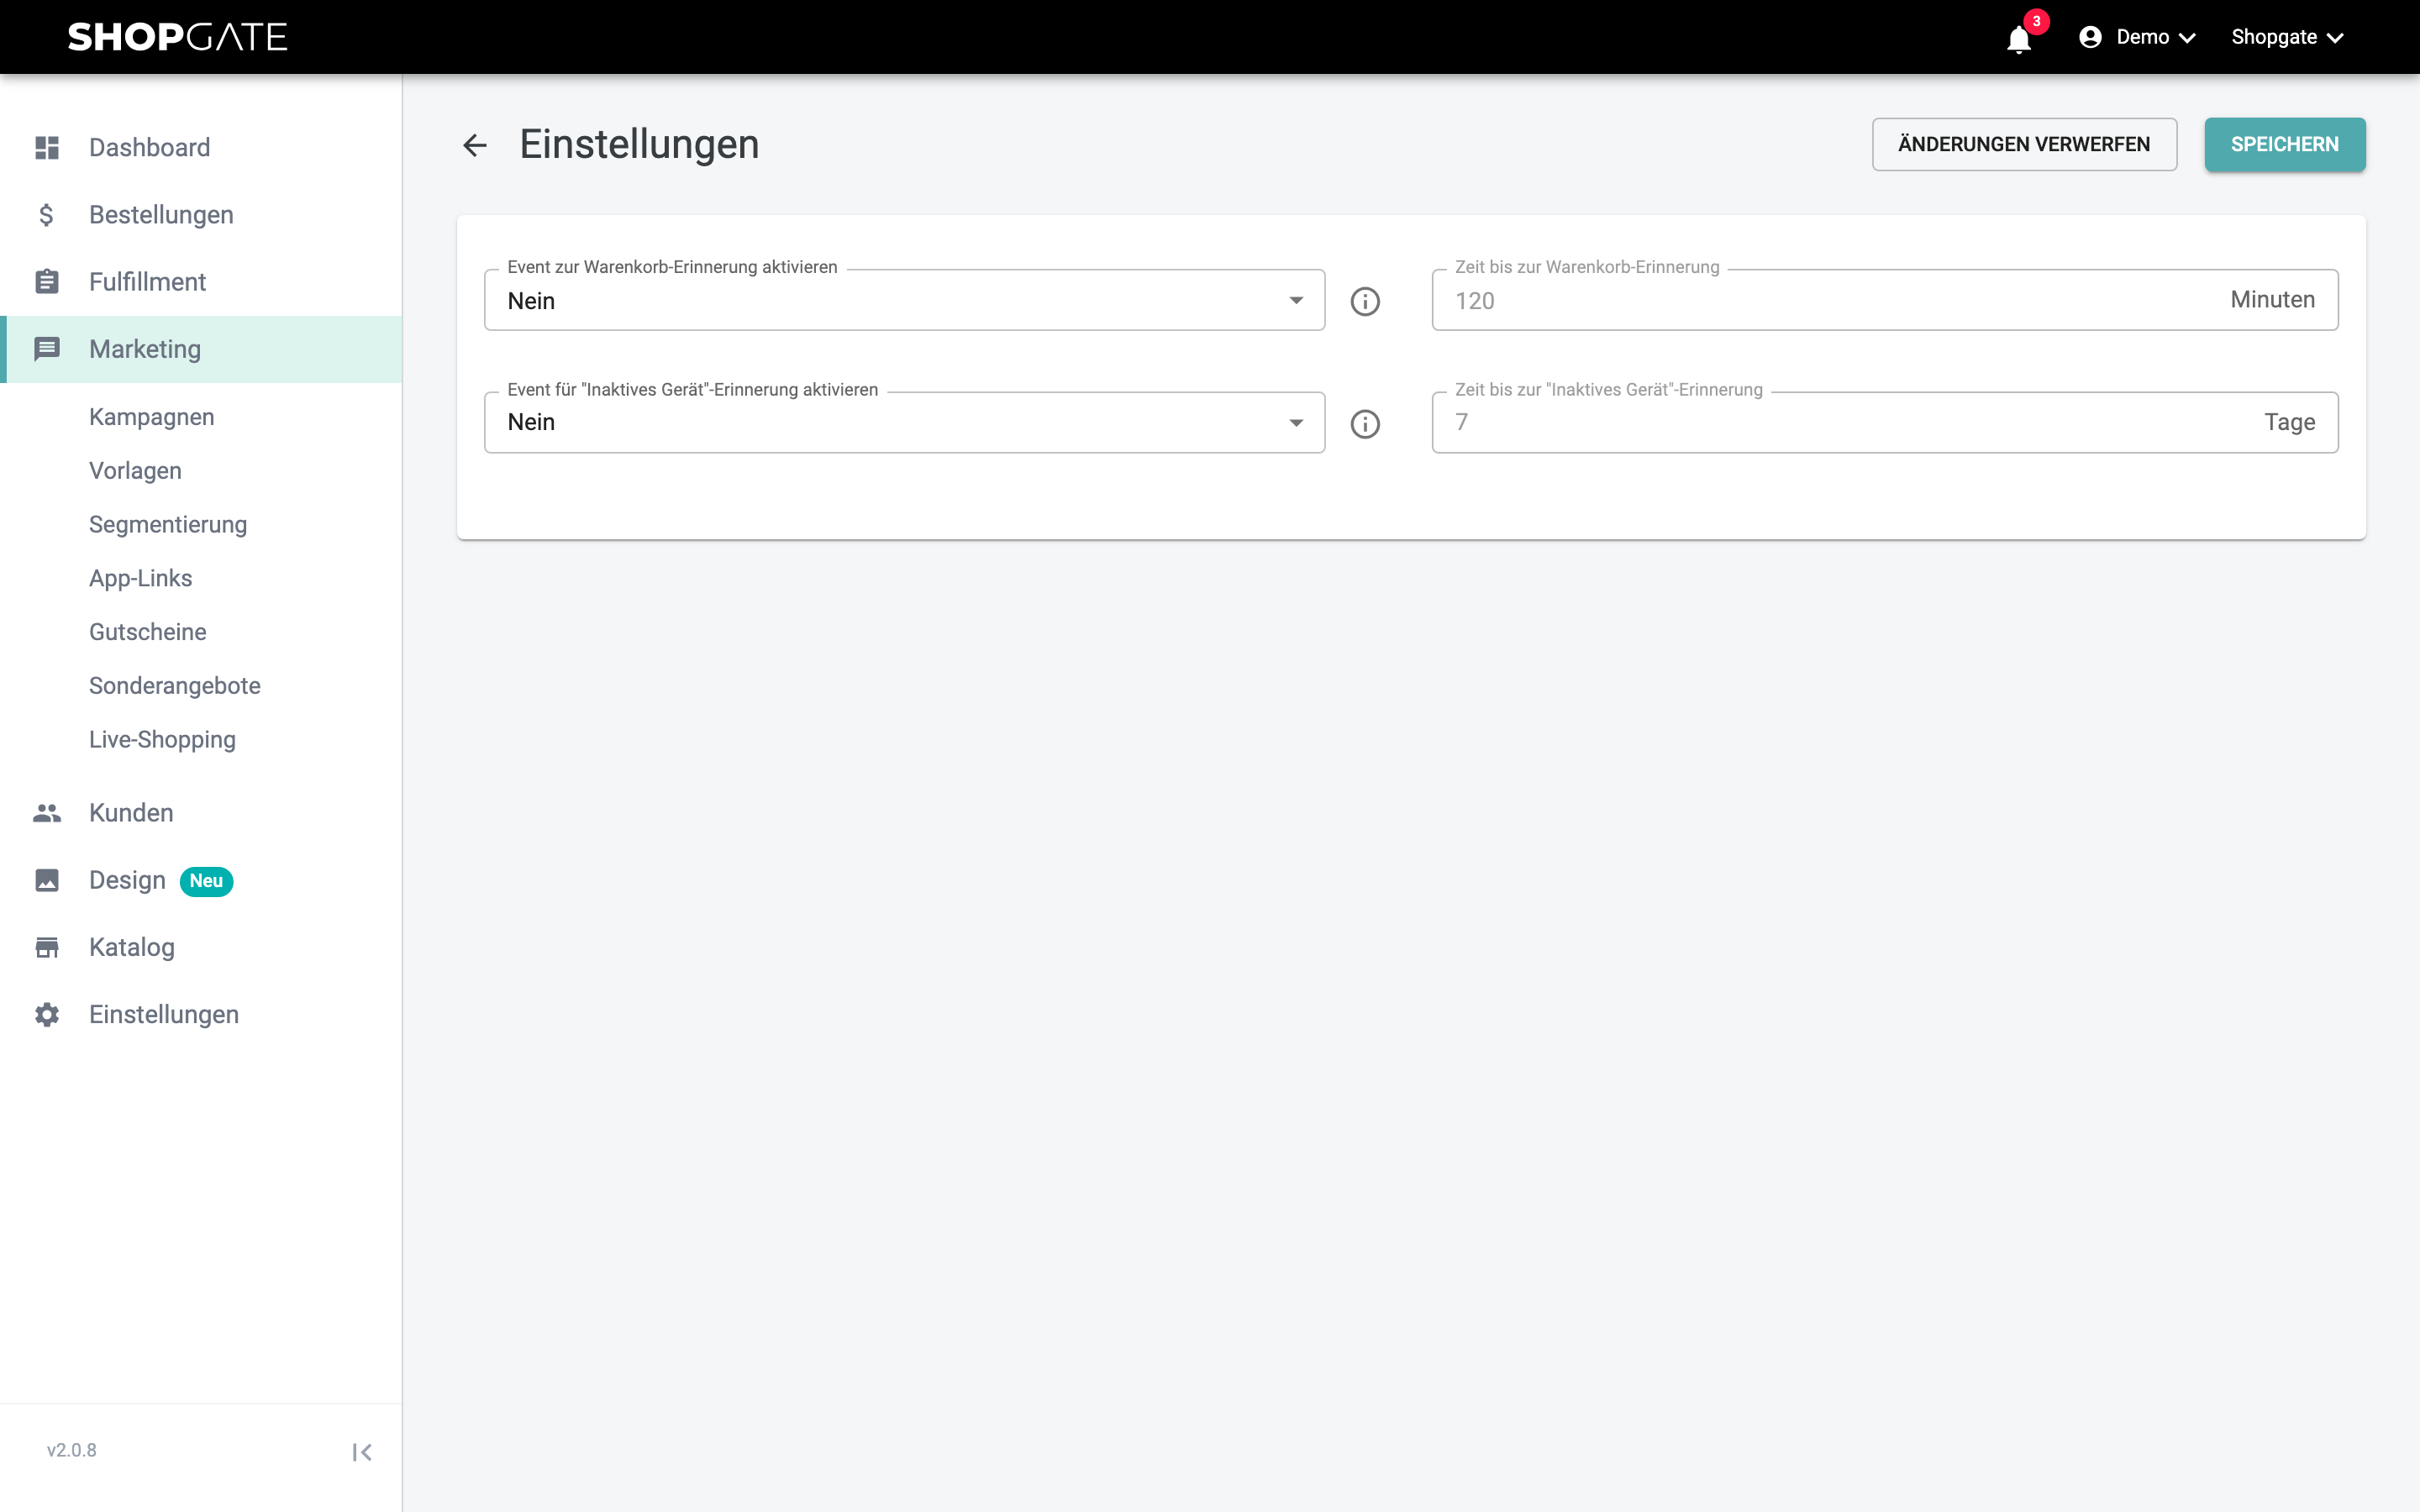Open the Live-Shopping submenu item
This screenshot has width=2420, height=1512.
(162, 740)
